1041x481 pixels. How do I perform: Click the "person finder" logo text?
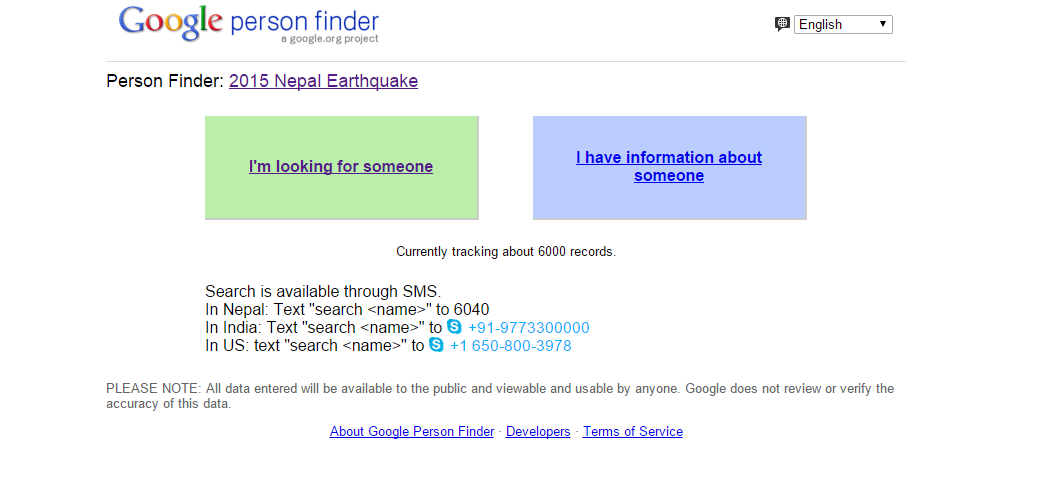tap(305, 21)
